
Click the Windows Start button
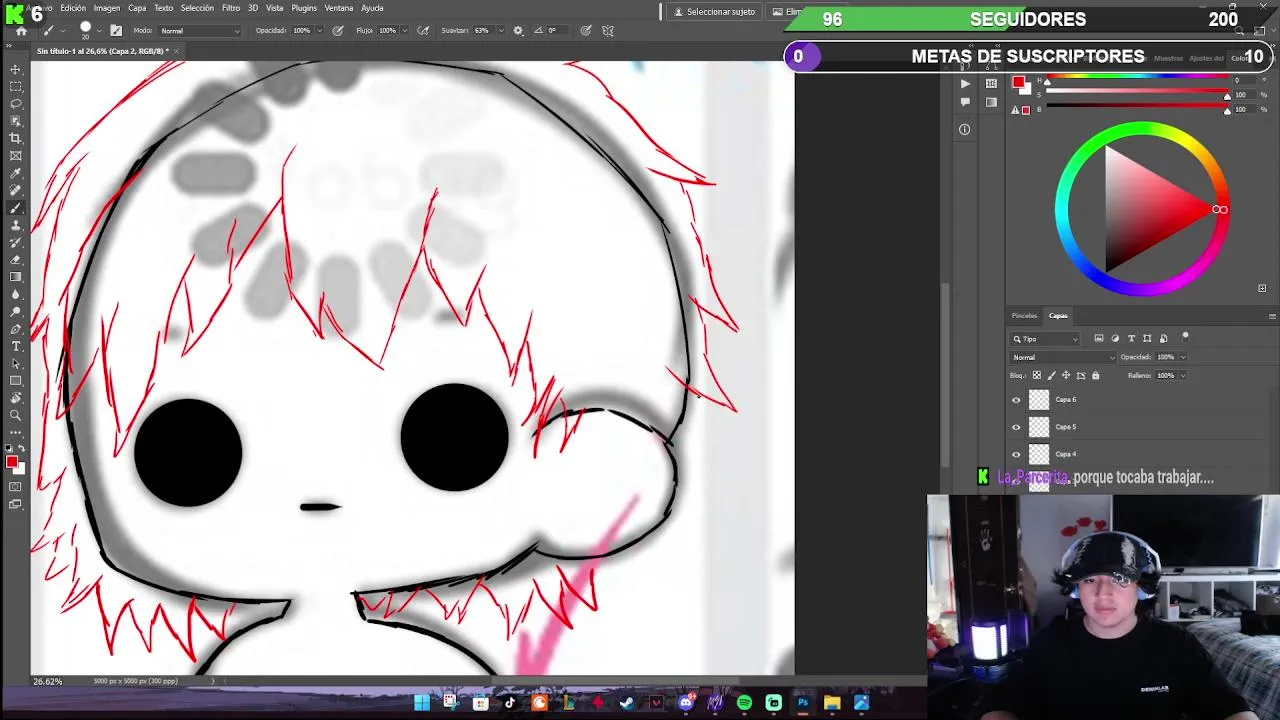point(422,703)
